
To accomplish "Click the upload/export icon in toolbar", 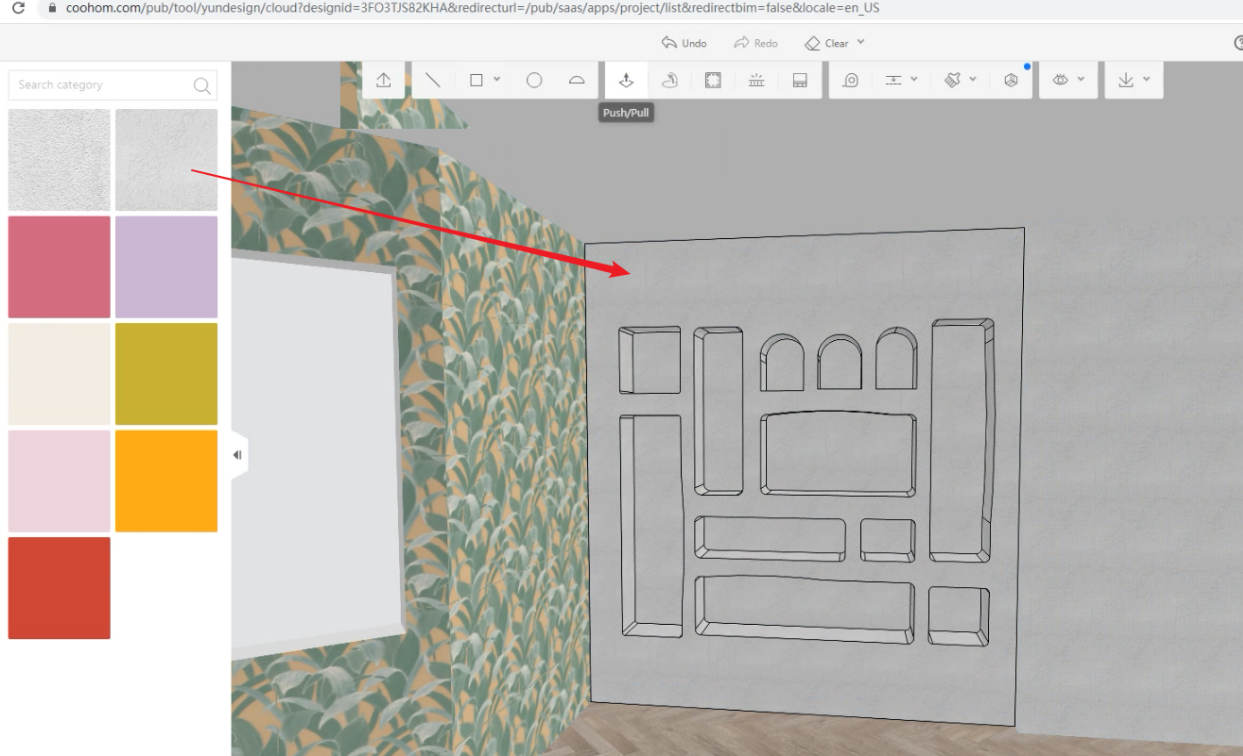I will pyautogui.click(x=383, y=81).
